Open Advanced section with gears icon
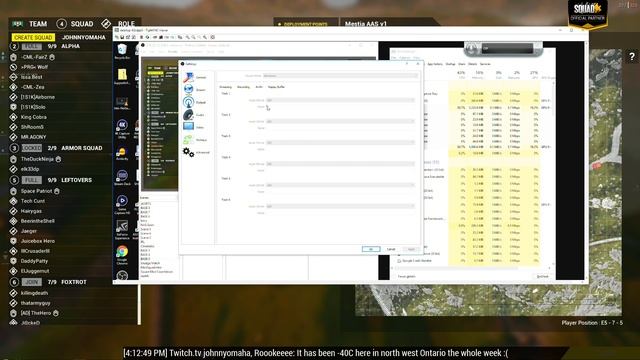This screenshot has width=640, height=360. 196,152
